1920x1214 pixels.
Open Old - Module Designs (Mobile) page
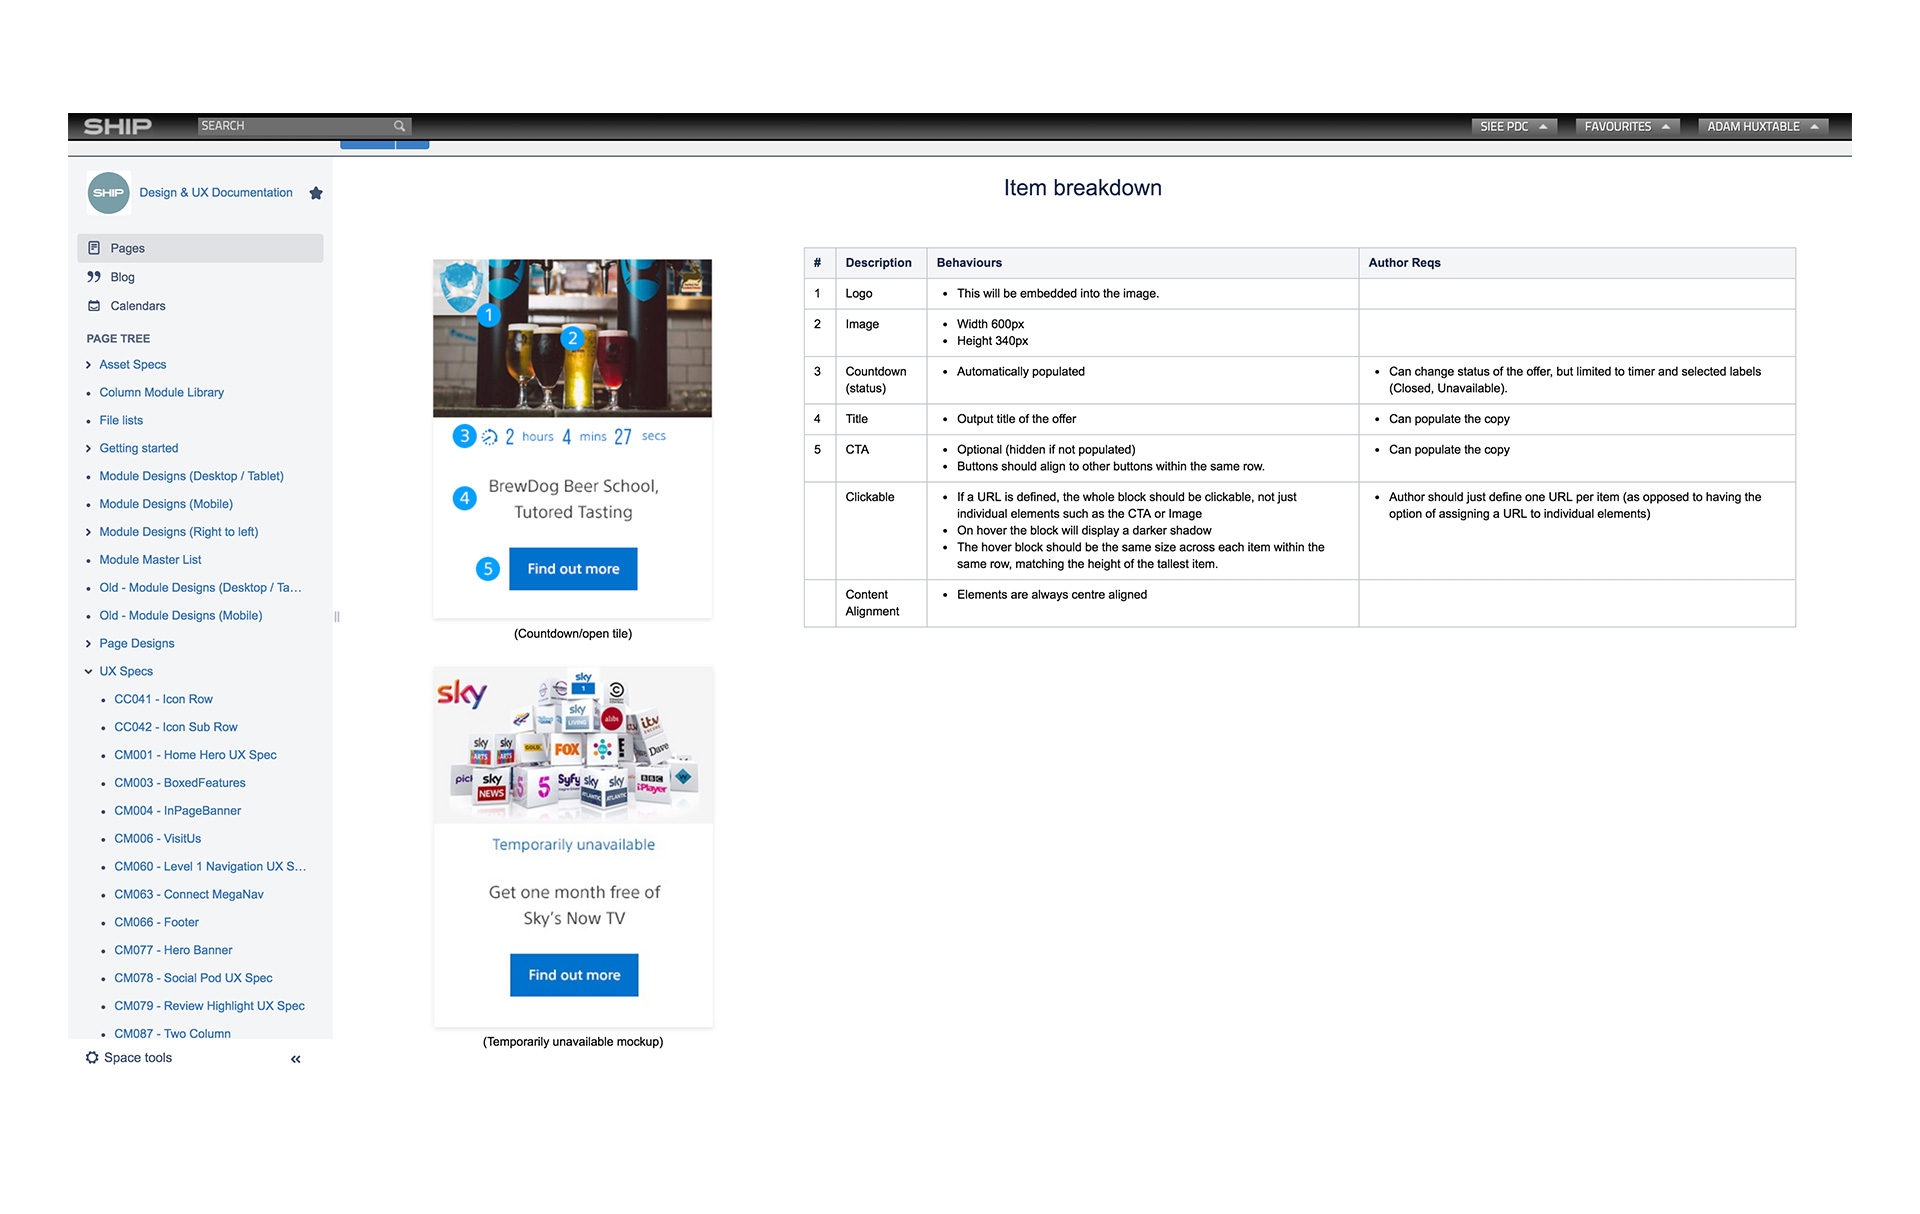(181, 616)
